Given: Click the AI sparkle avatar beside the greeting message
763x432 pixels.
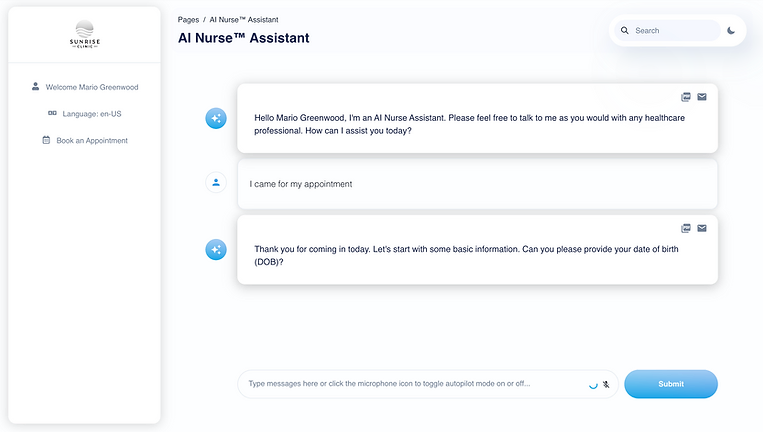Looking at the screenshot, I should (216, 118).
